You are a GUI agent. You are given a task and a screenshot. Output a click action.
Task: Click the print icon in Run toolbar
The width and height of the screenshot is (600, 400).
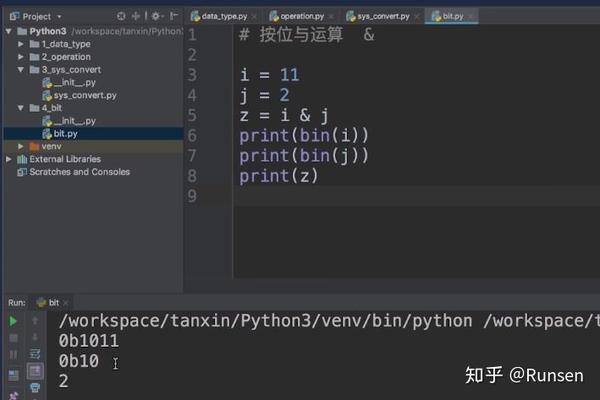click(35, 388)
